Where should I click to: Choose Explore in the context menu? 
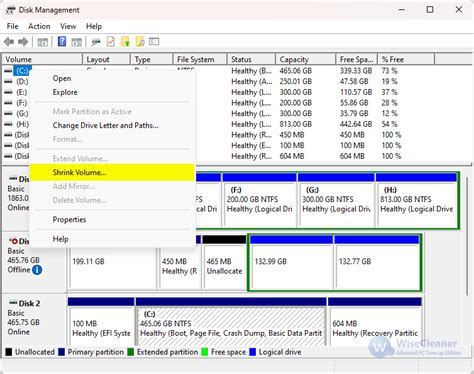click(x=112, y=92)
